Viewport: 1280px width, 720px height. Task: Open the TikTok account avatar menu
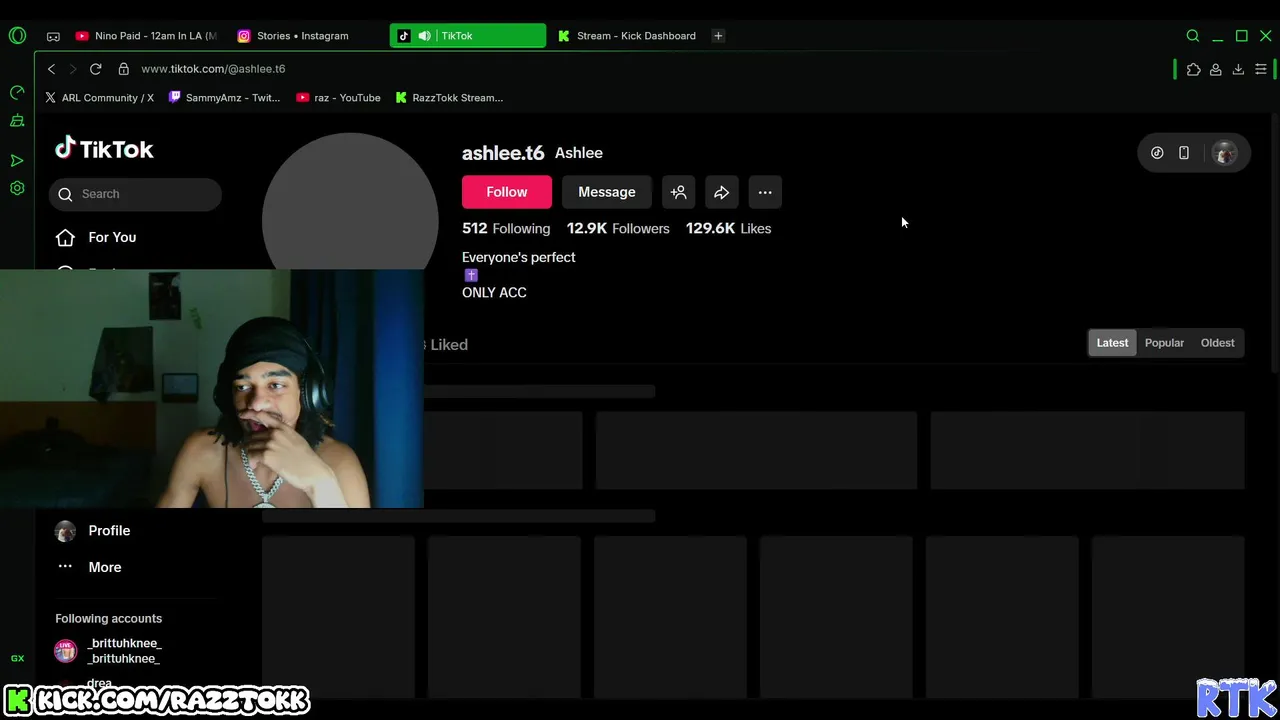click(1224, 153)
